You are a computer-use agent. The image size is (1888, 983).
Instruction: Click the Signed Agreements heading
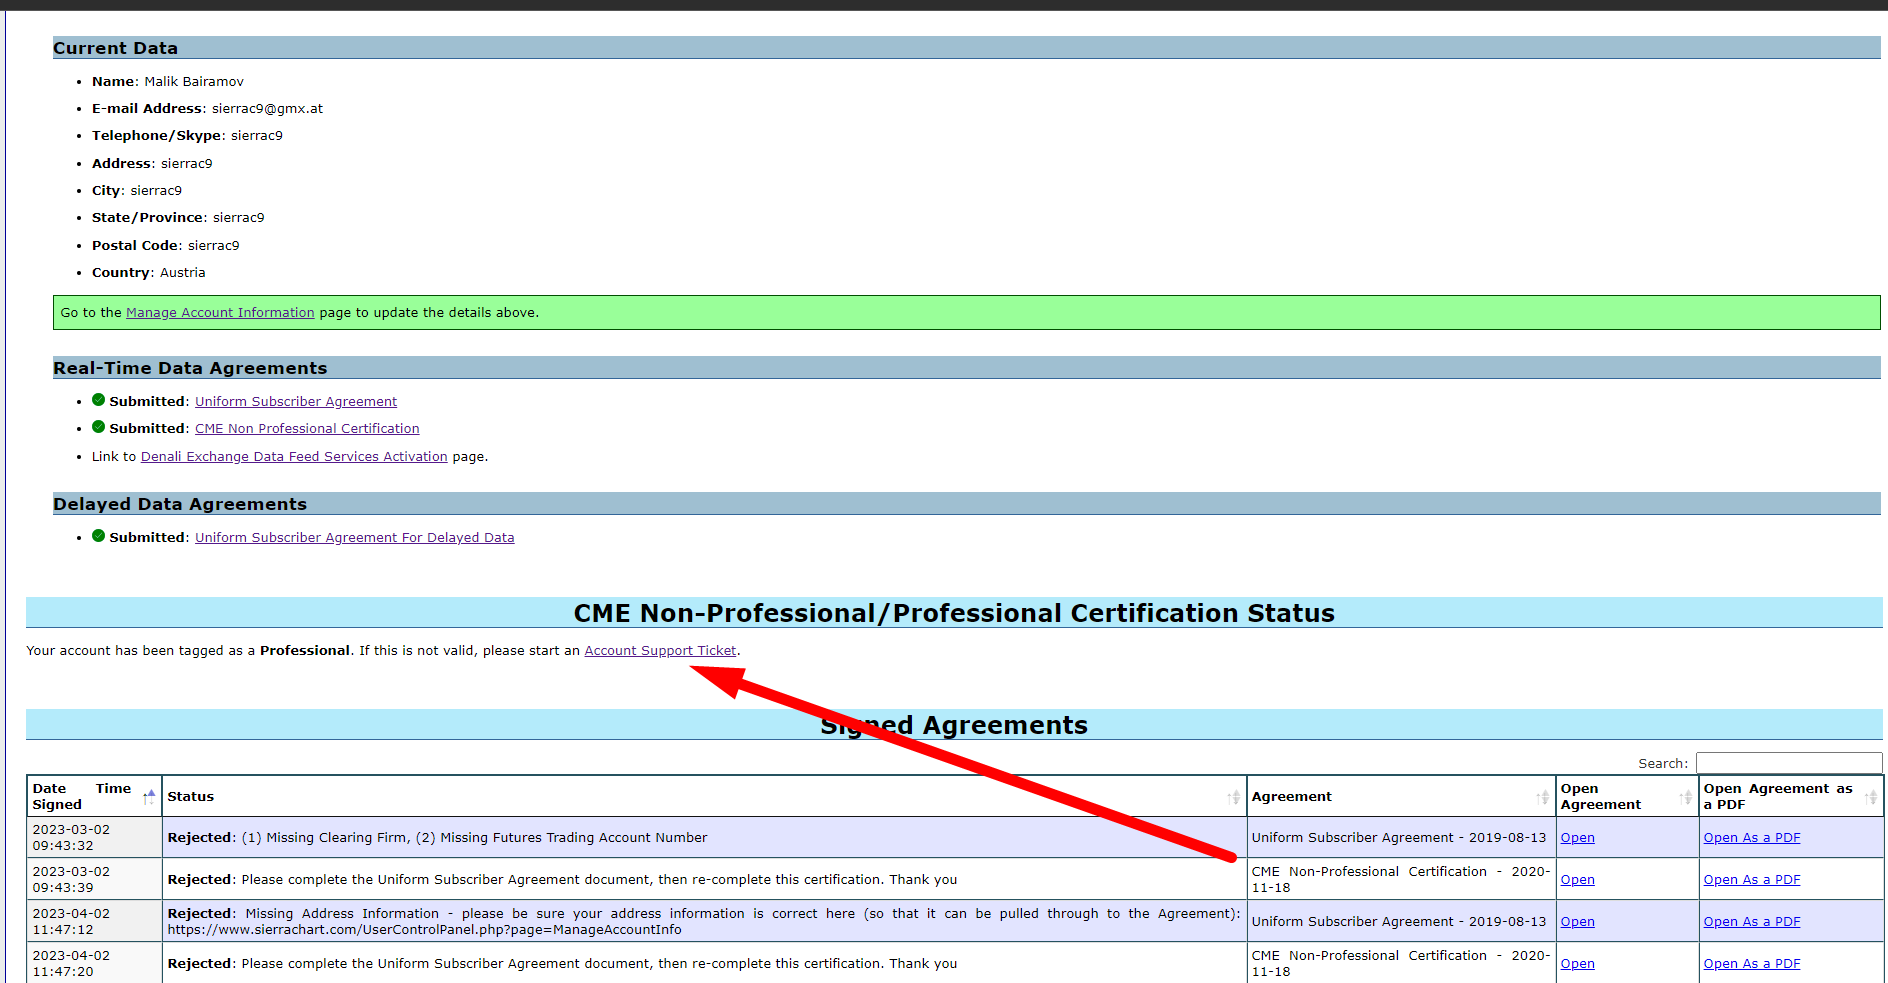(954, 725)
